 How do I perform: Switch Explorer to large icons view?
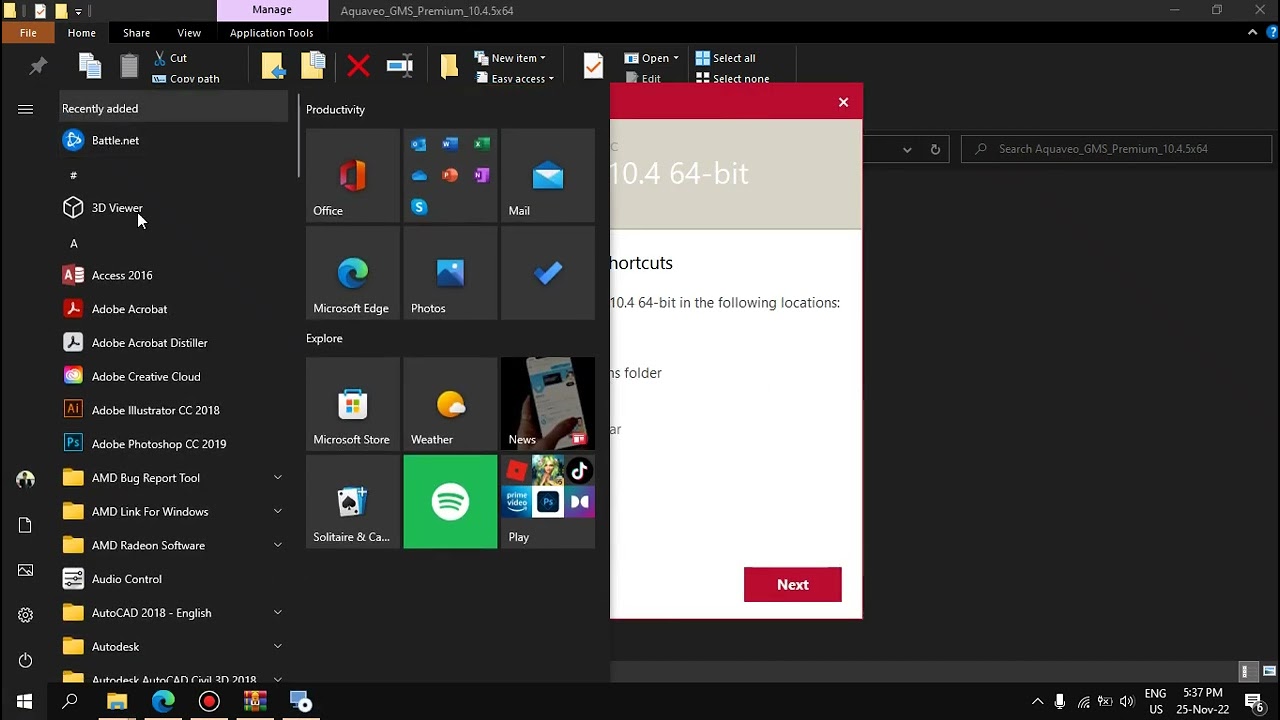tap(1269, 672)
